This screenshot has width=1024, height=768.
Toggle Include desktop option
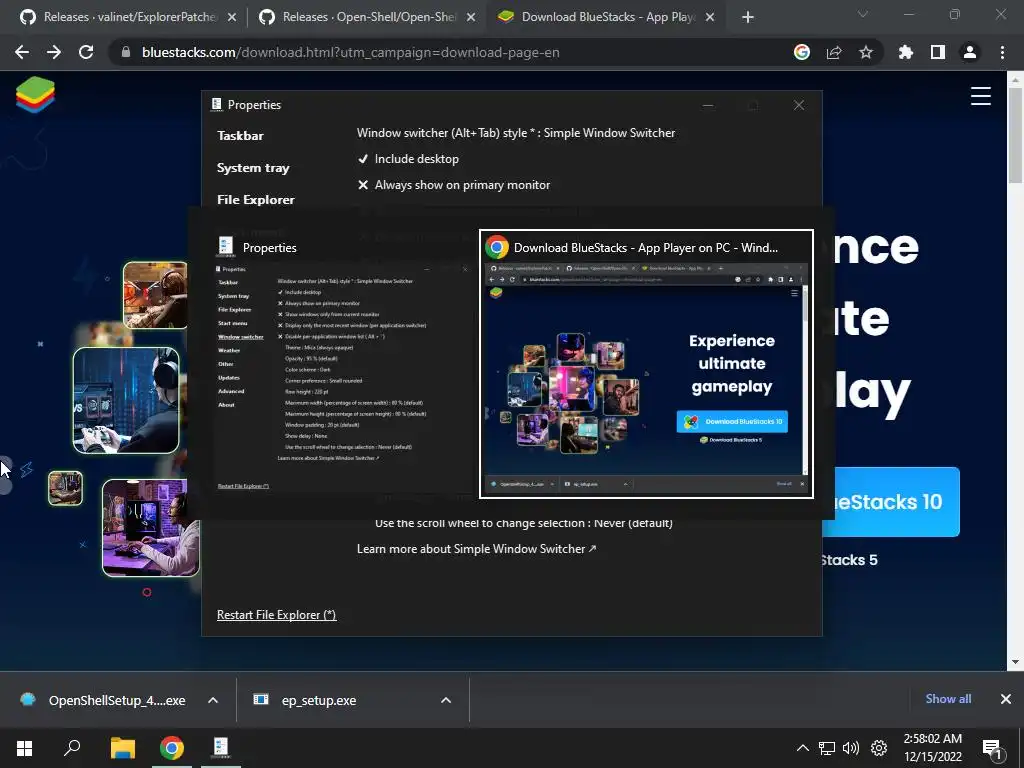(x=408, y=159)
